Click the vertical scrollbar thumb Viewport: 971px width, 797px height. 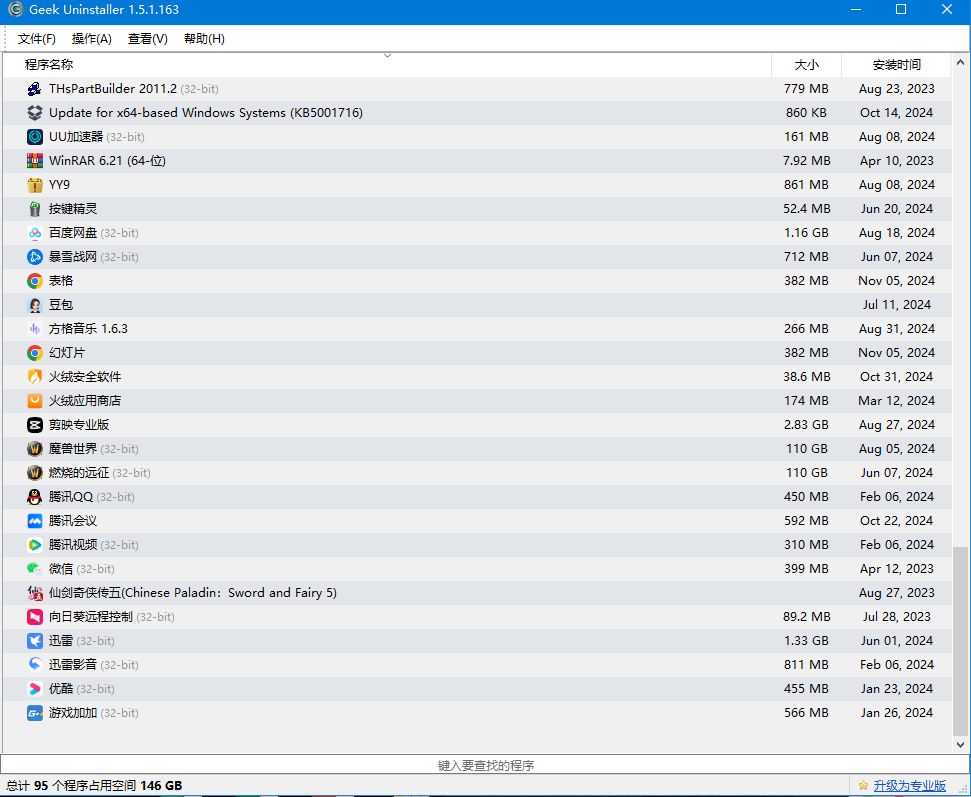click(x=960, y=640)
